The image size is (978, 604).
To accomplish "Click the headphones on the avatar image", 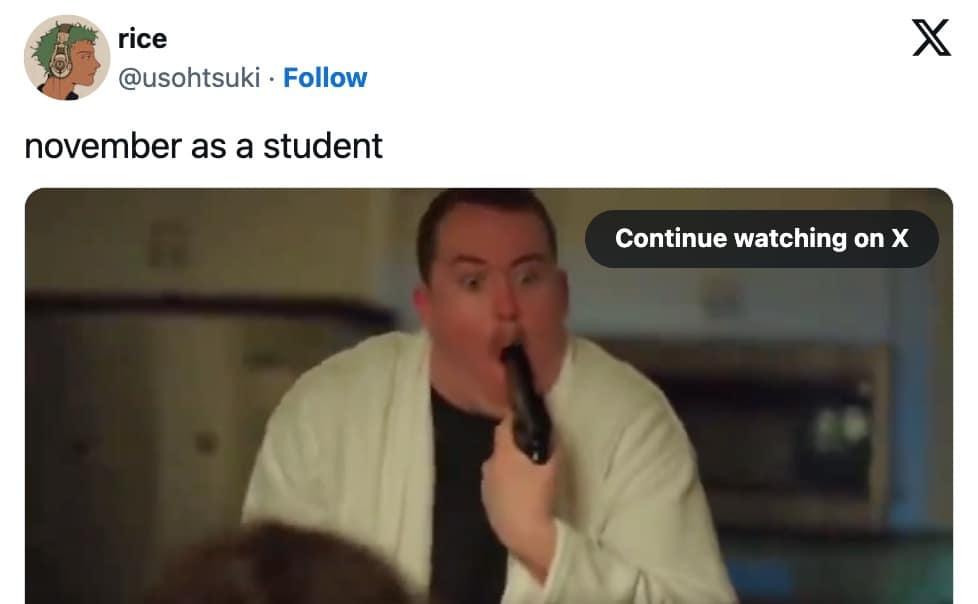I will 60,57.
